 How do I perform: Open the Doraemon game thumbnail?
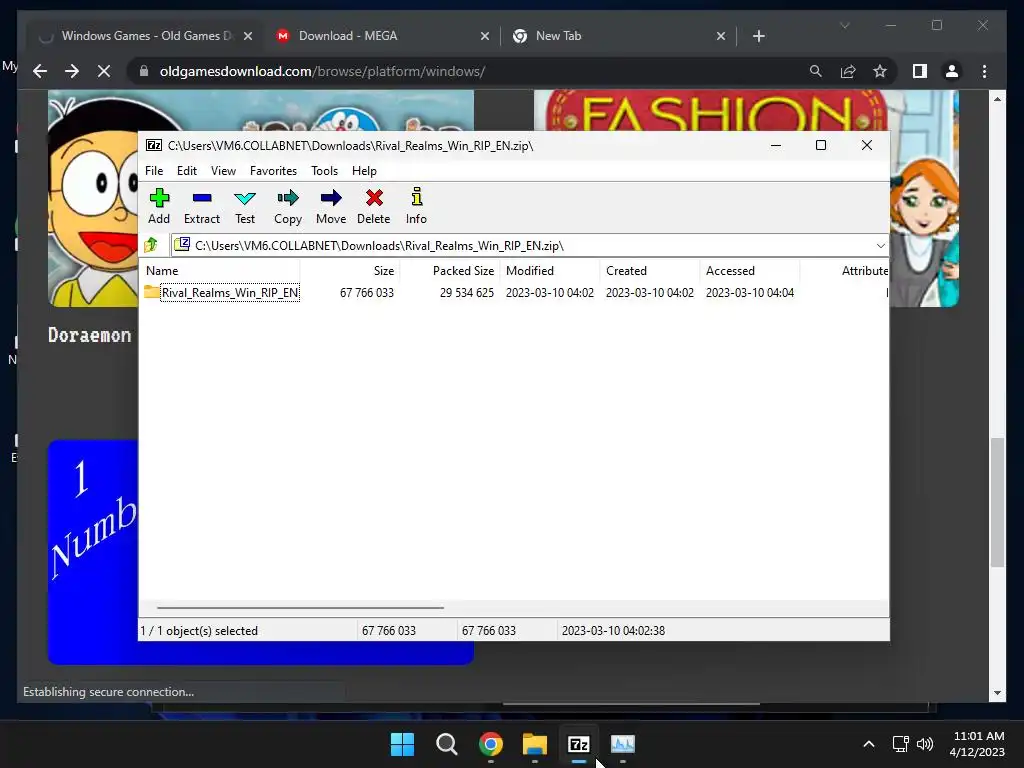(93, 198)
